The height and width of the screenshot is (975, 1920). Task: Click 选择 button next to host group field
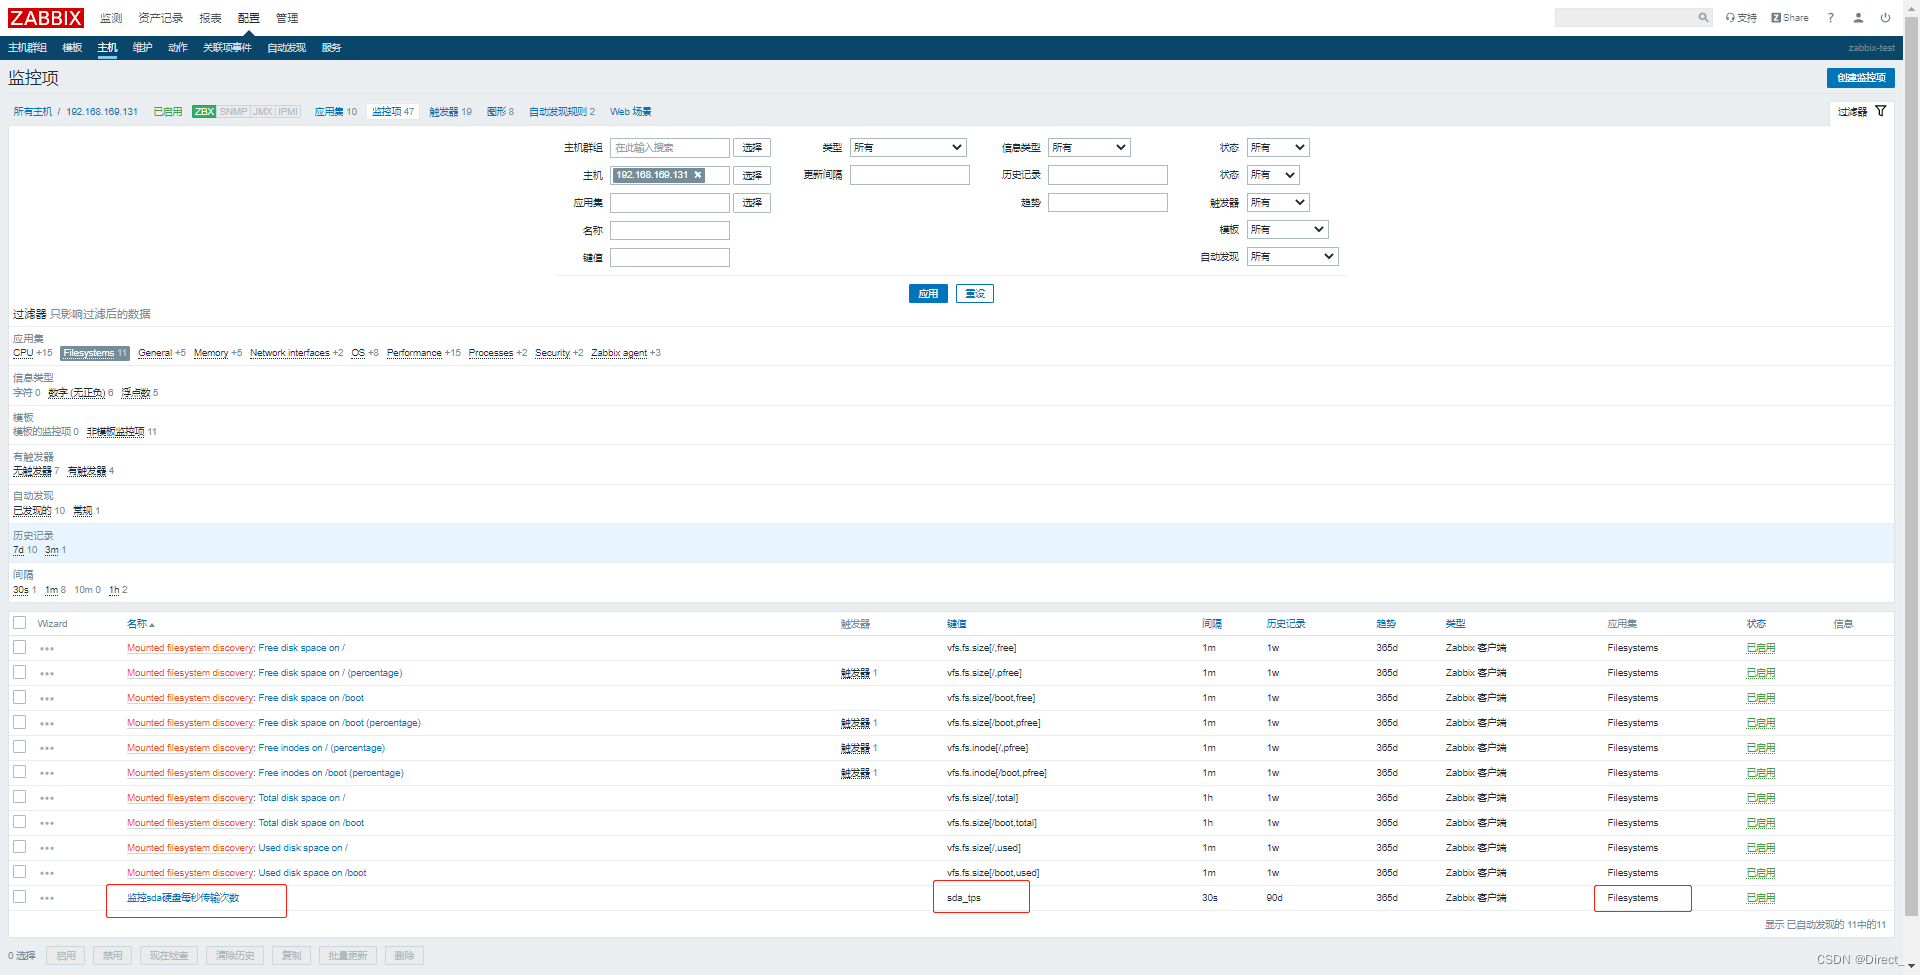click(752, 148)
